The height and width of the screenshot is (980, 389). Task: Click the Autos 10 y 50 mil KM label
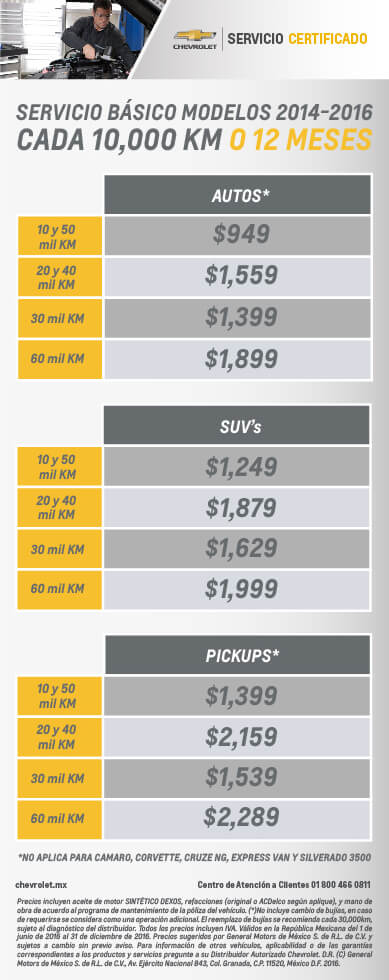60,236
